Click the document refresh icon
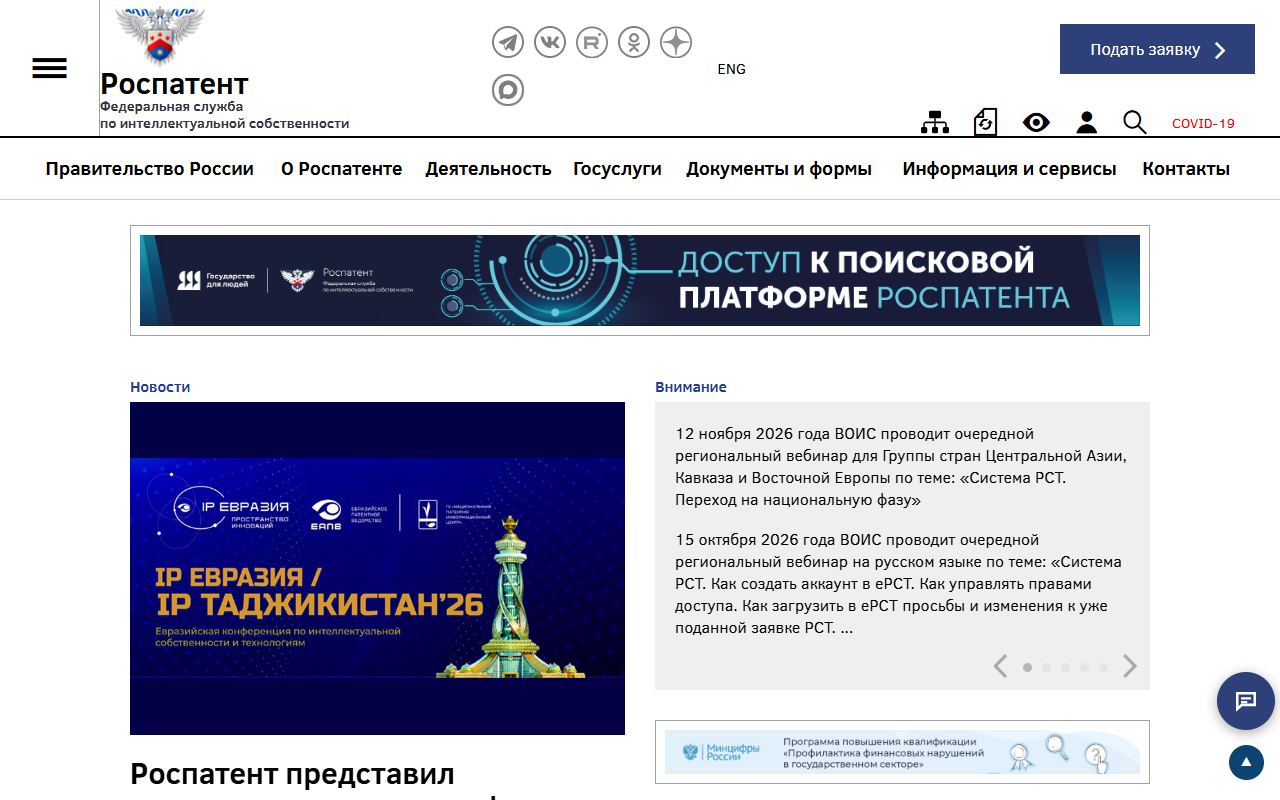This screenshot has height=800, width=1280. tap(985, 122)
